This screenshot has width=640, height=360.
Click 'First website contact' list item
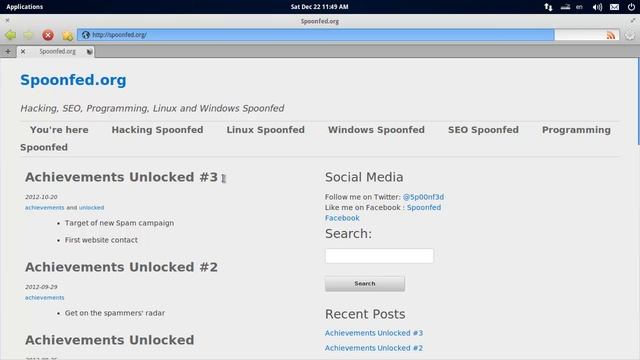pyautogui.click(x=101, y=240)
